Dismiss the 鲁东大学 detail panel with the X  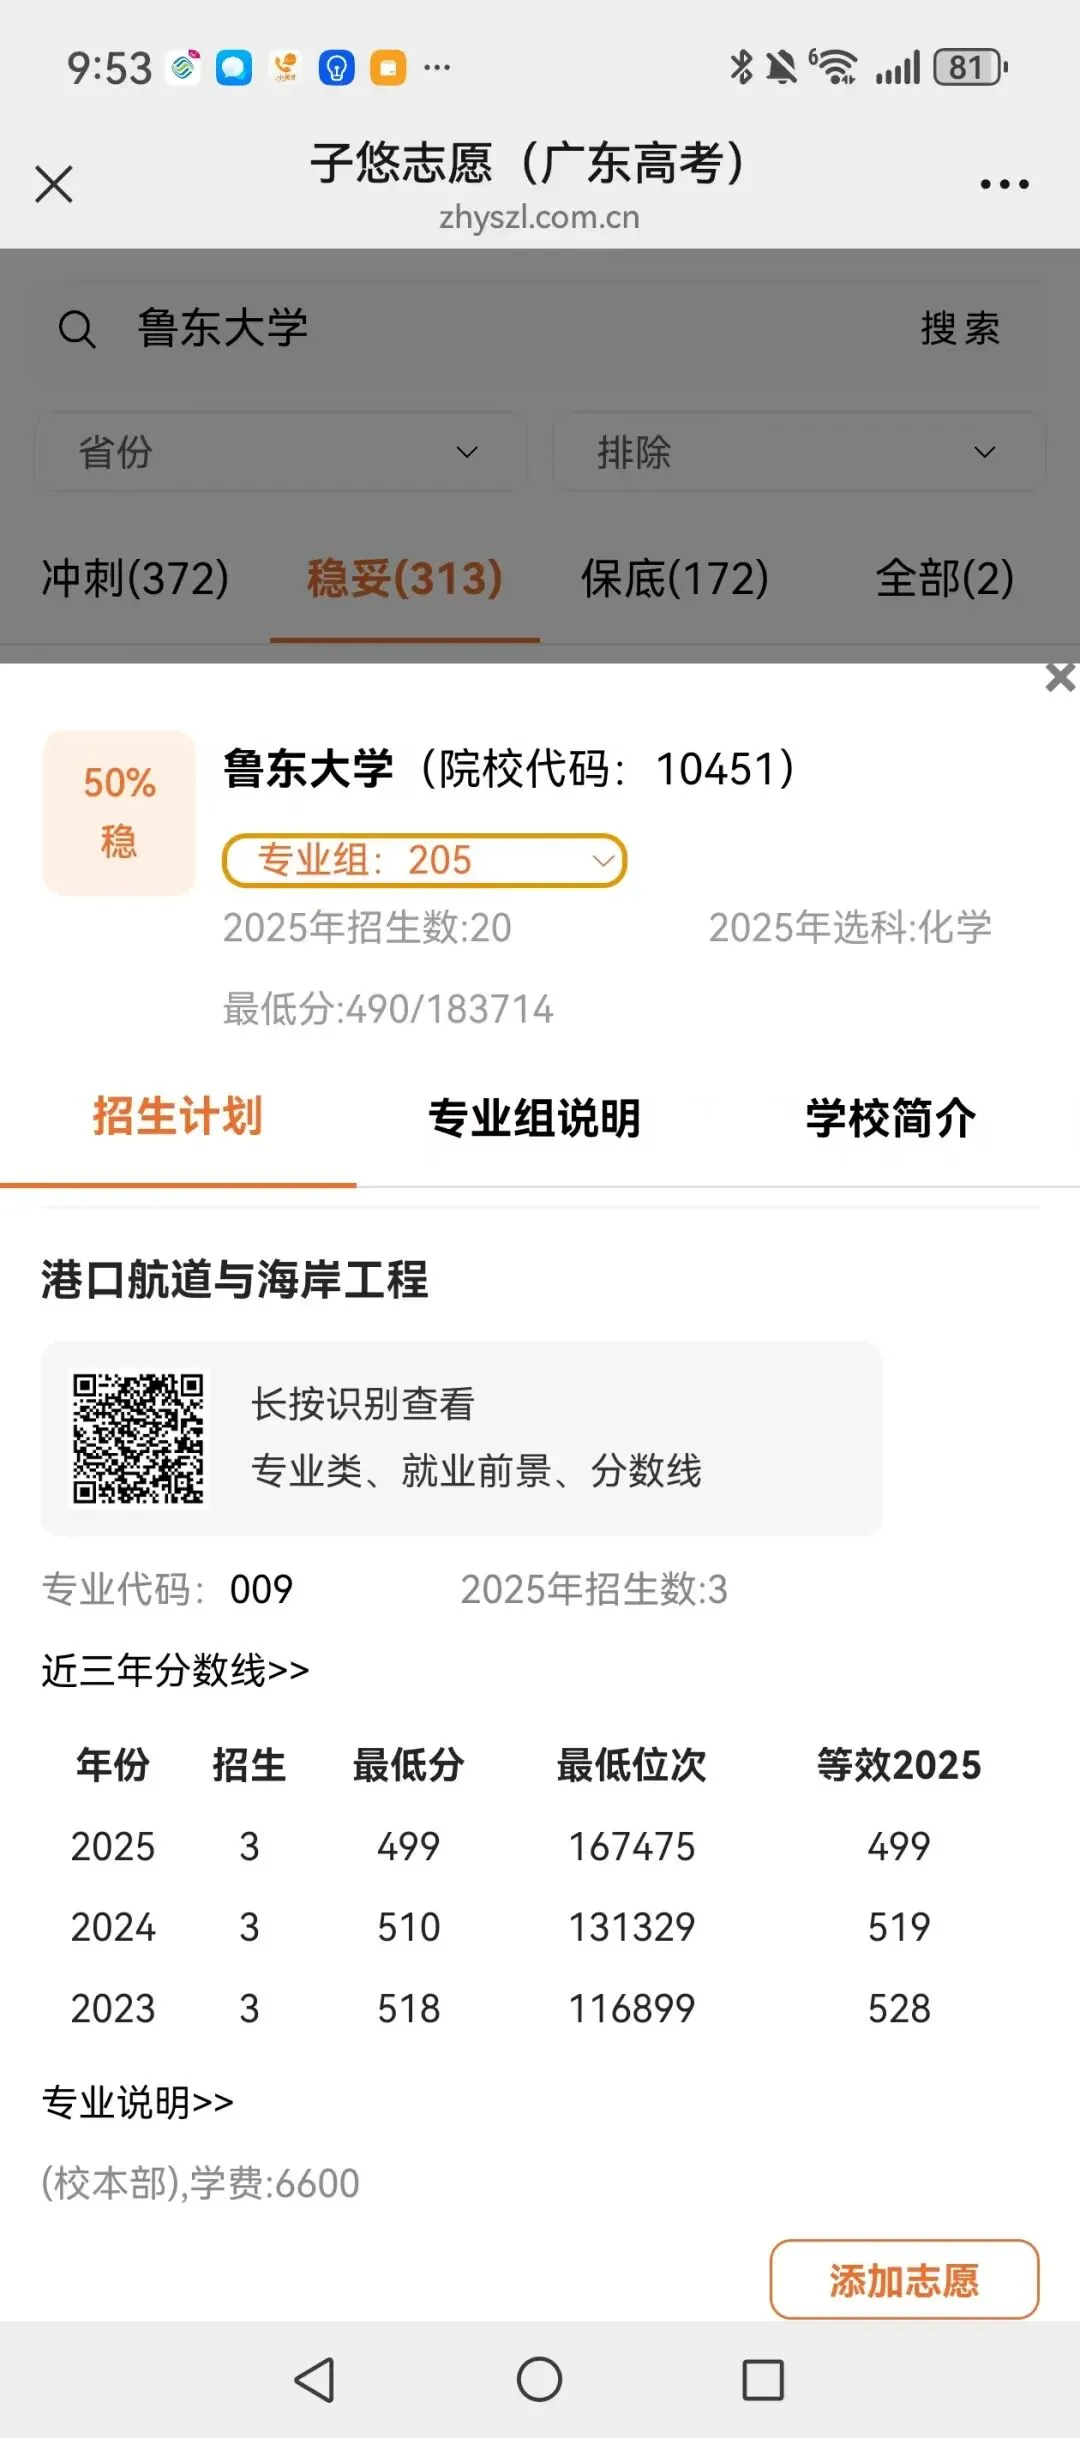coord(1060,677)
